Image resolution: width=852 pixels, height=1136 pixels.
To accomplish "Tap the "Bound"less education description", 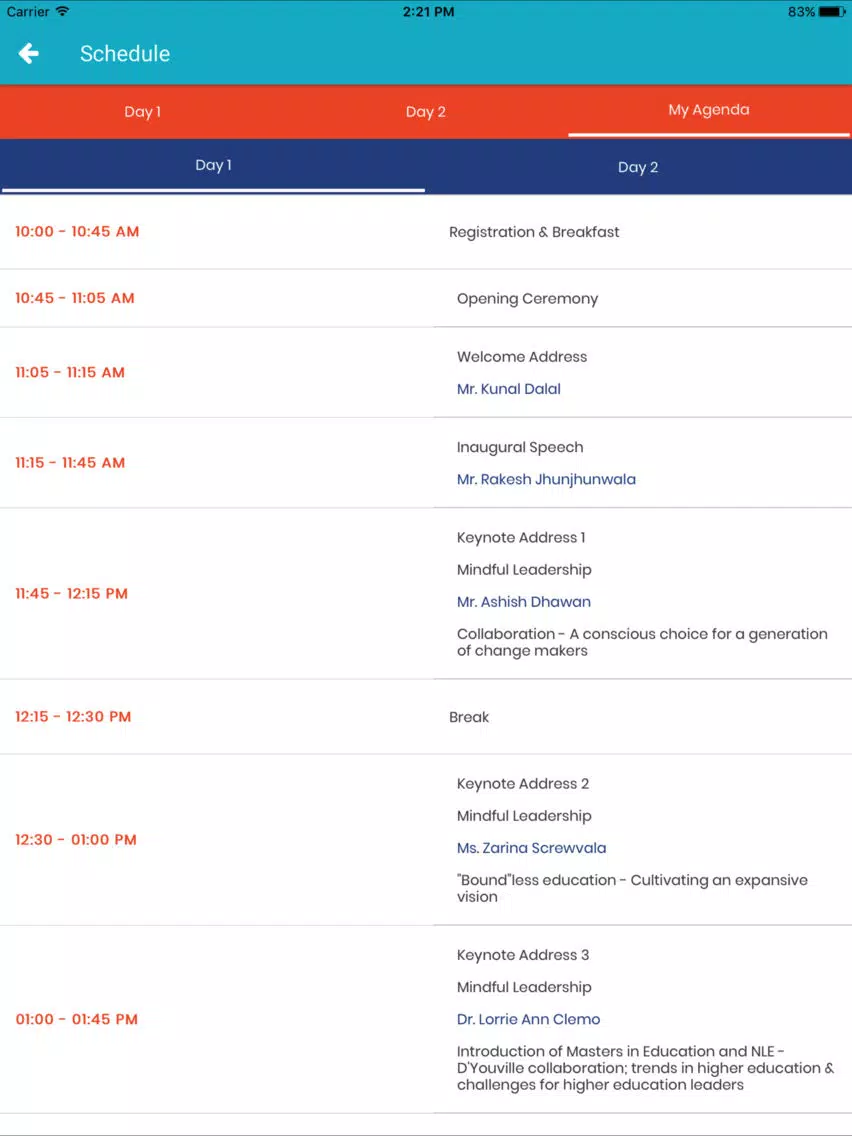I will coord(632,888).
